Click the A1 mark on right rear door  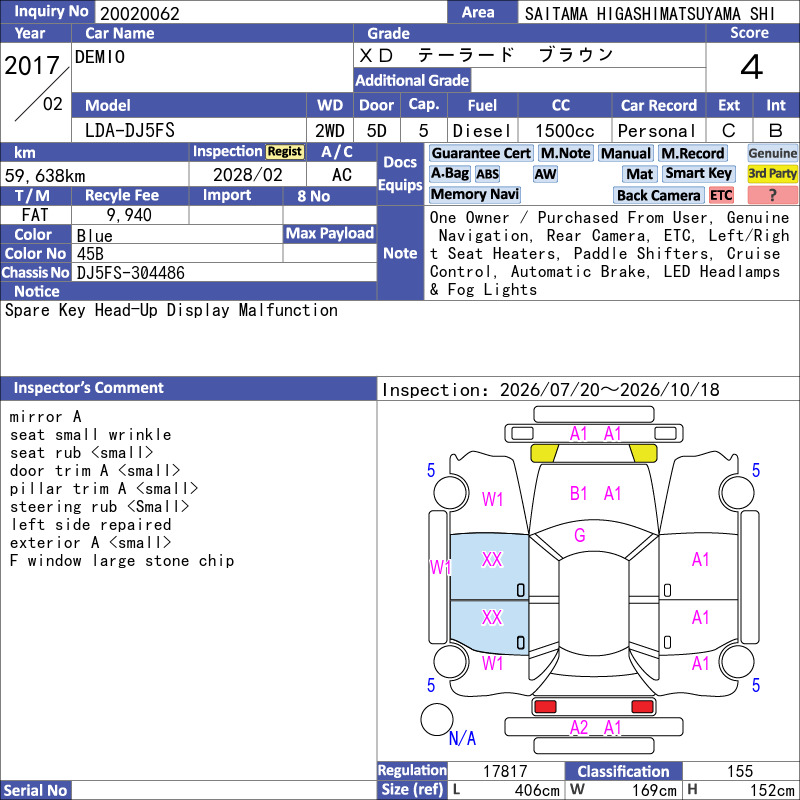click(x=701, y=617)
